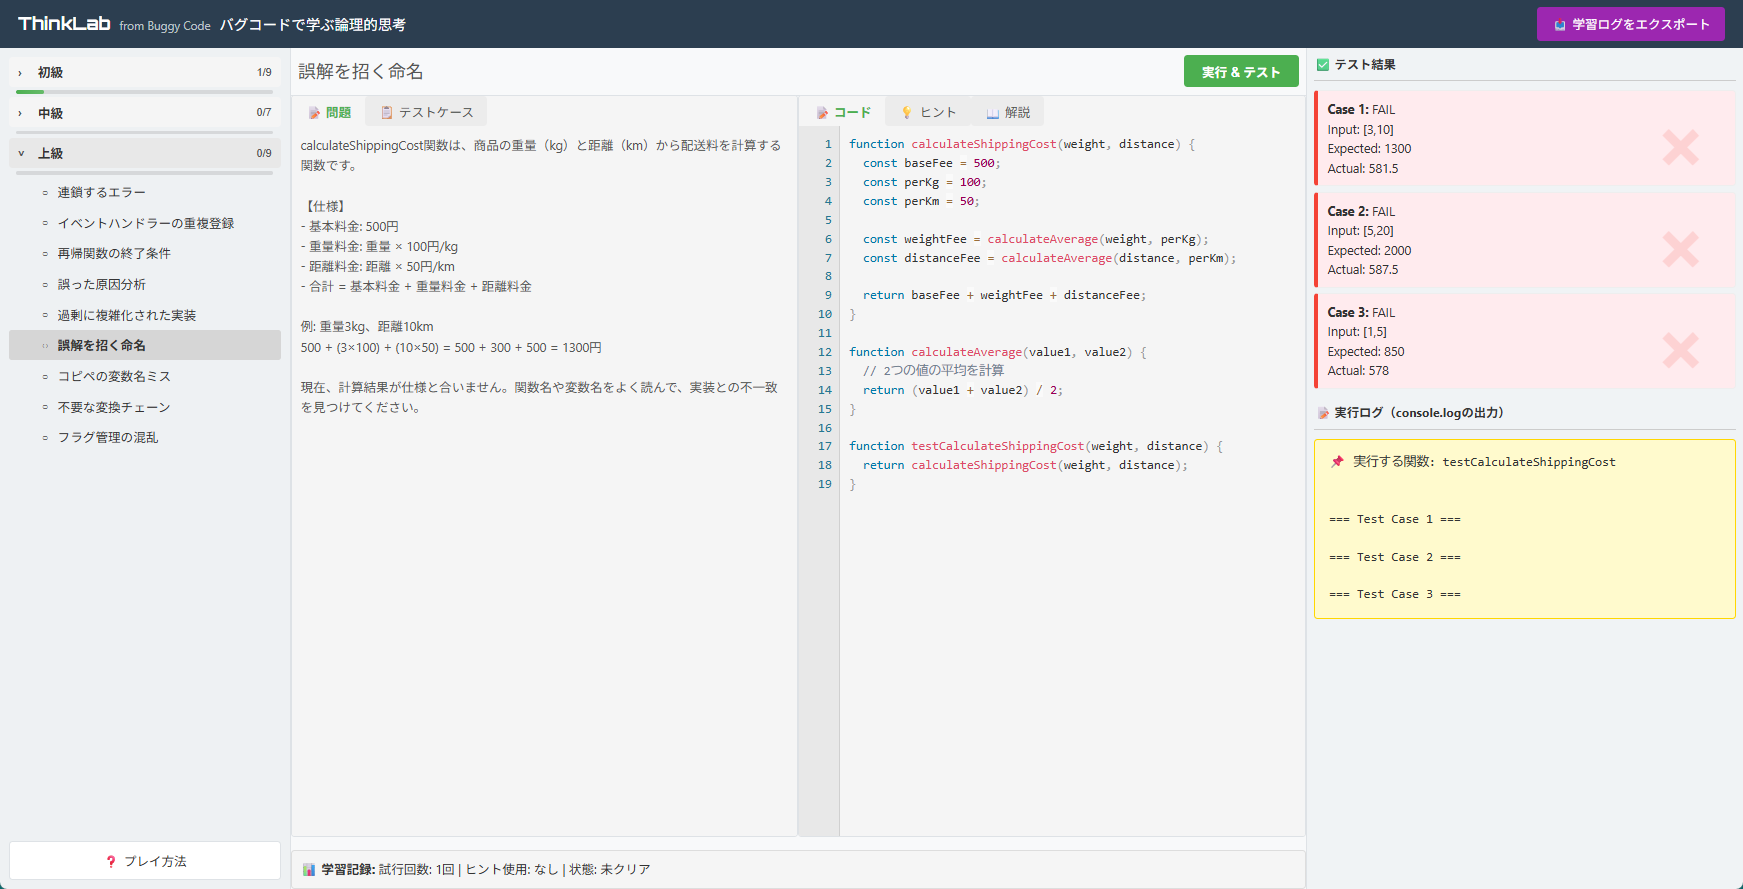Click the 1/9 progress count for 初級
Screen dimensions: 1743x889
pos(264,72)
